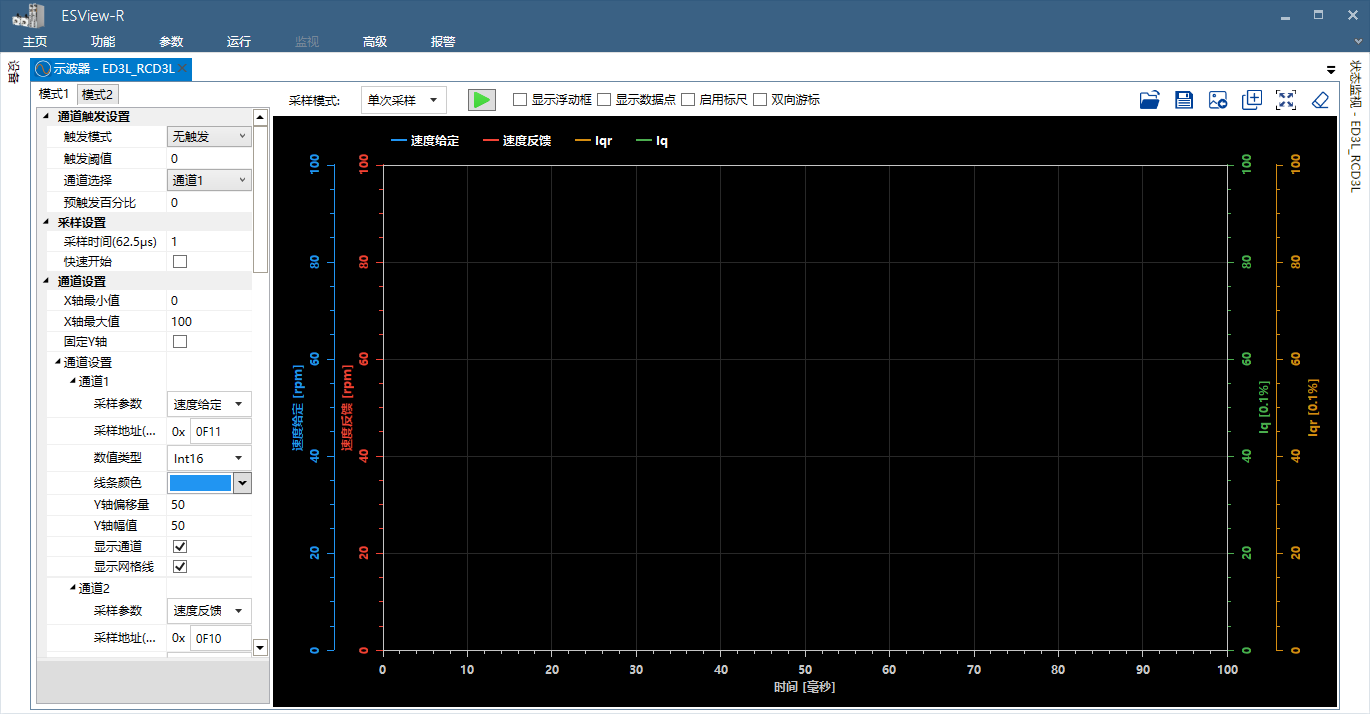Click settings panel scroll up arrow
The height and width of the screenshot is (714, 1370).
tap(260, 117)
